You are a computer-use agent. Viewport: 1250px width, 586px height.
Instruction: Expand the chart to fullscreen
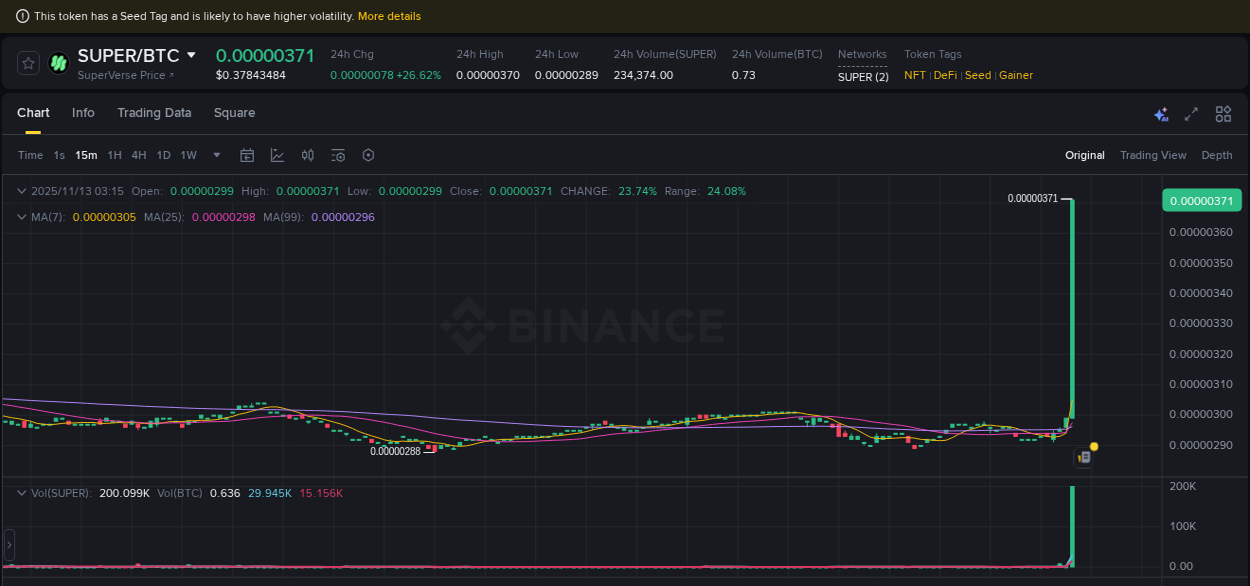1191,114
